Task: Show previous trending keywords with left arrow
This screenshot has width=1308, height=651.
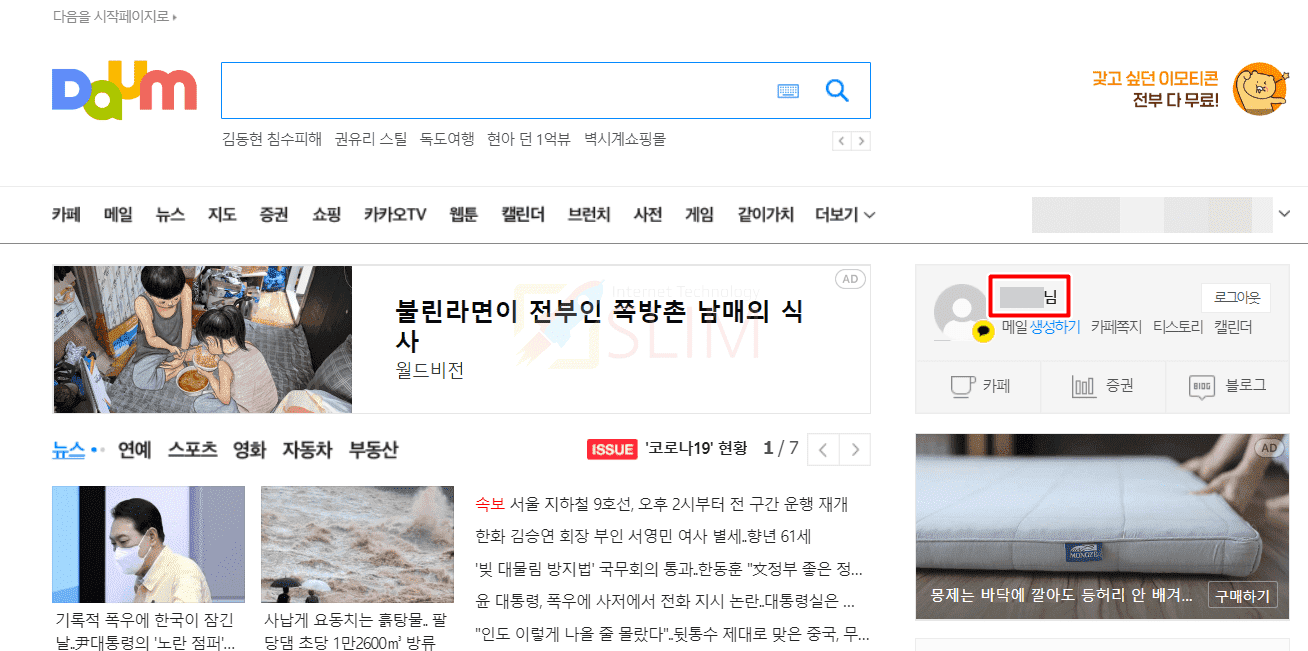Action: tap(842, 141)
